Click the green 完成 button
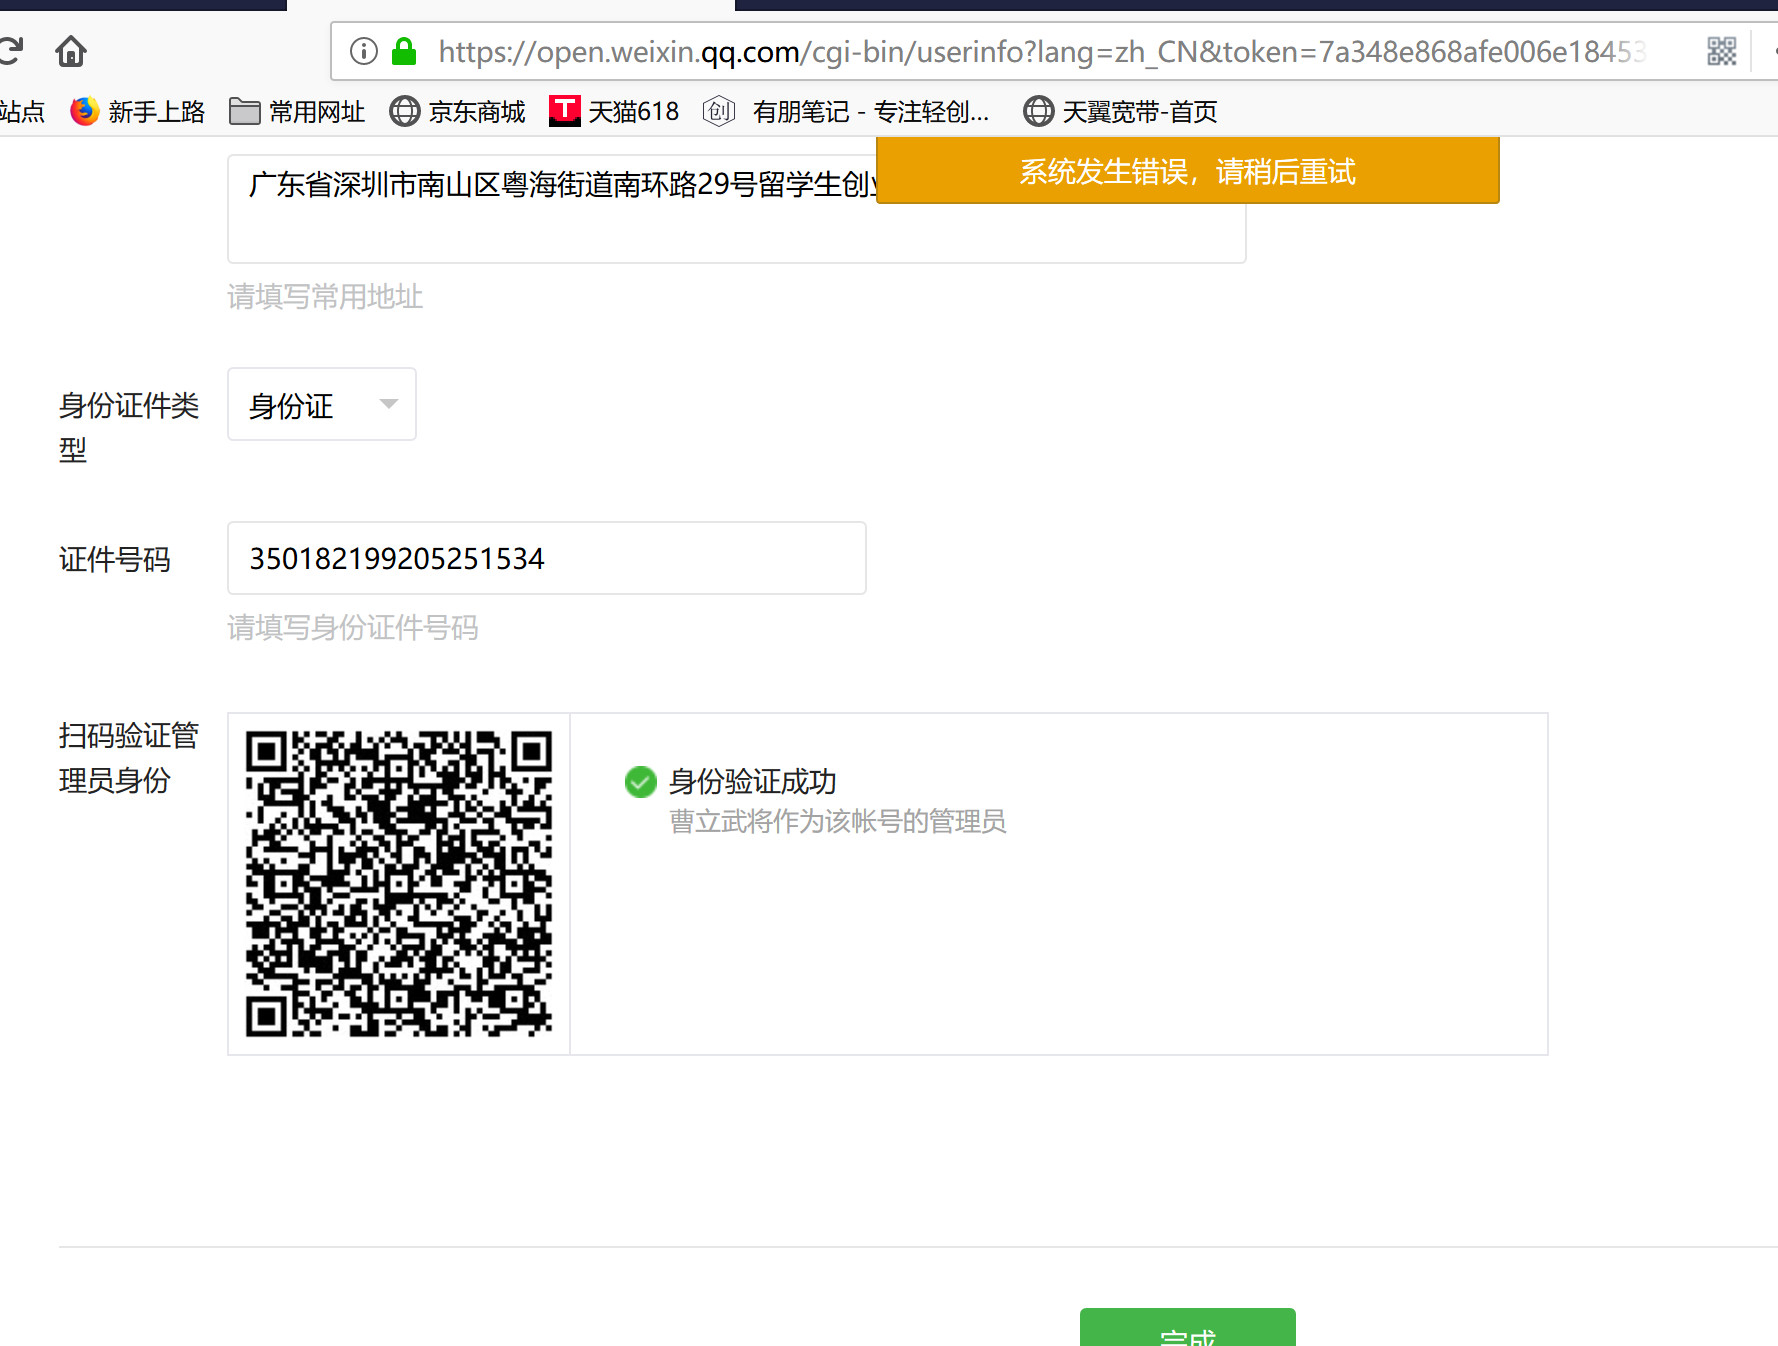1778x1346 pixels. (x=1188, y=1328)
